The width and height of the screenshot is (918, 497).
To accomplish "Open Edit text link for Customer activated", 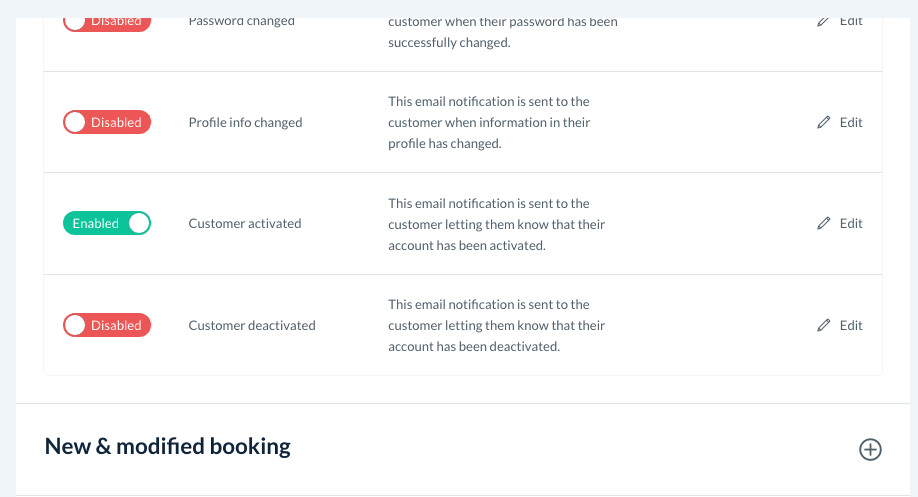I will click(x=851, y=224).
